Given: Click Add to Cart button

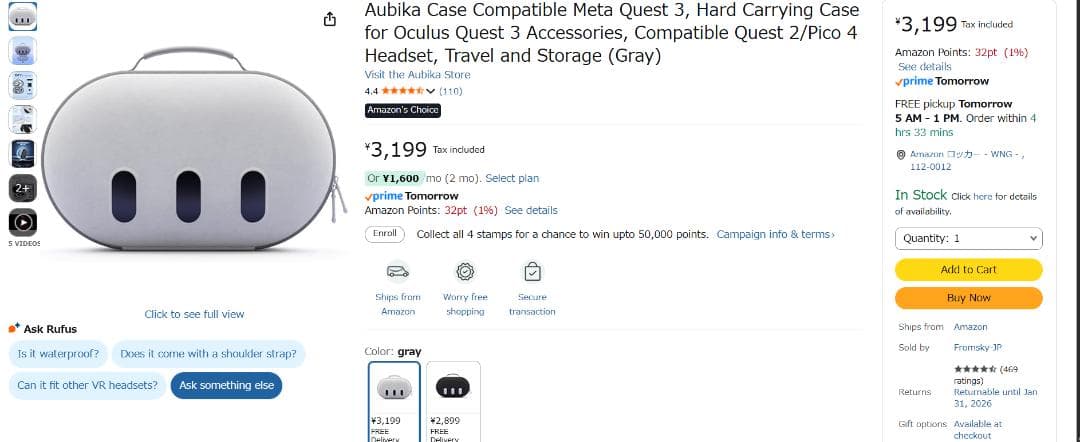Looking at the screenshot, I should point(968,270).
